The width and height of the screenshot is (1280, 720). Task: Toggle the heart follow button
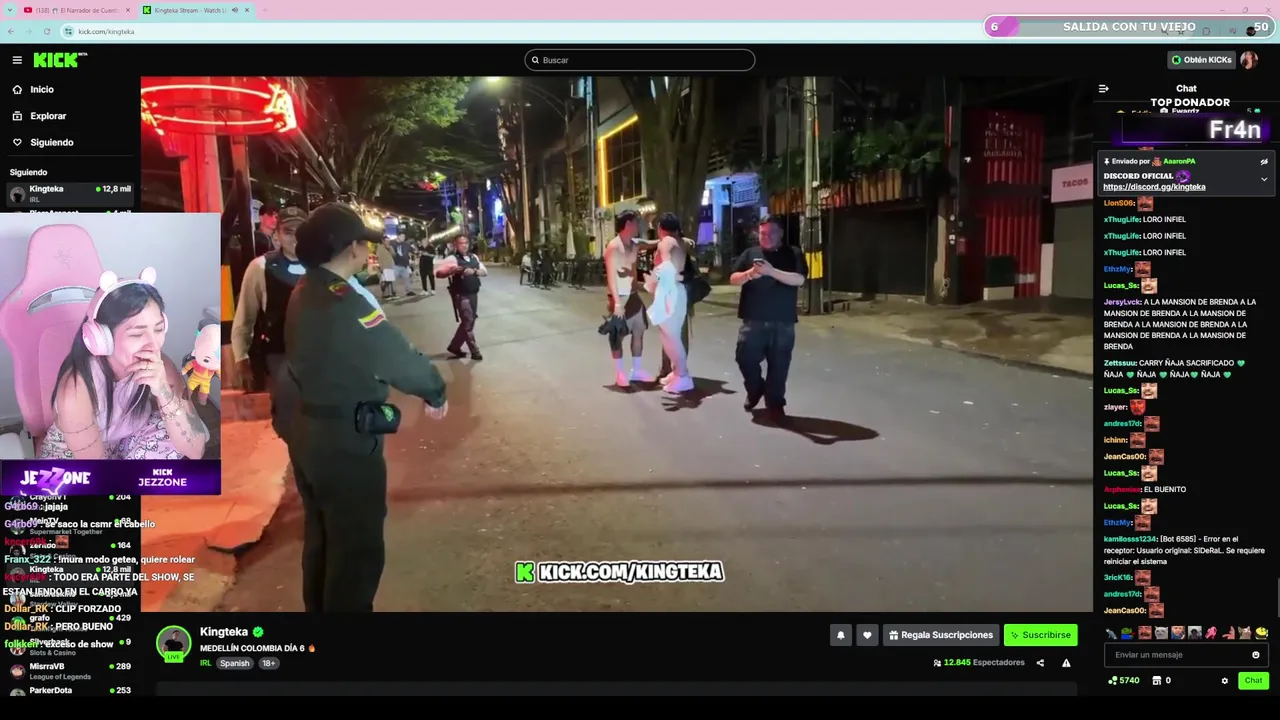click(x=867, y=635)
